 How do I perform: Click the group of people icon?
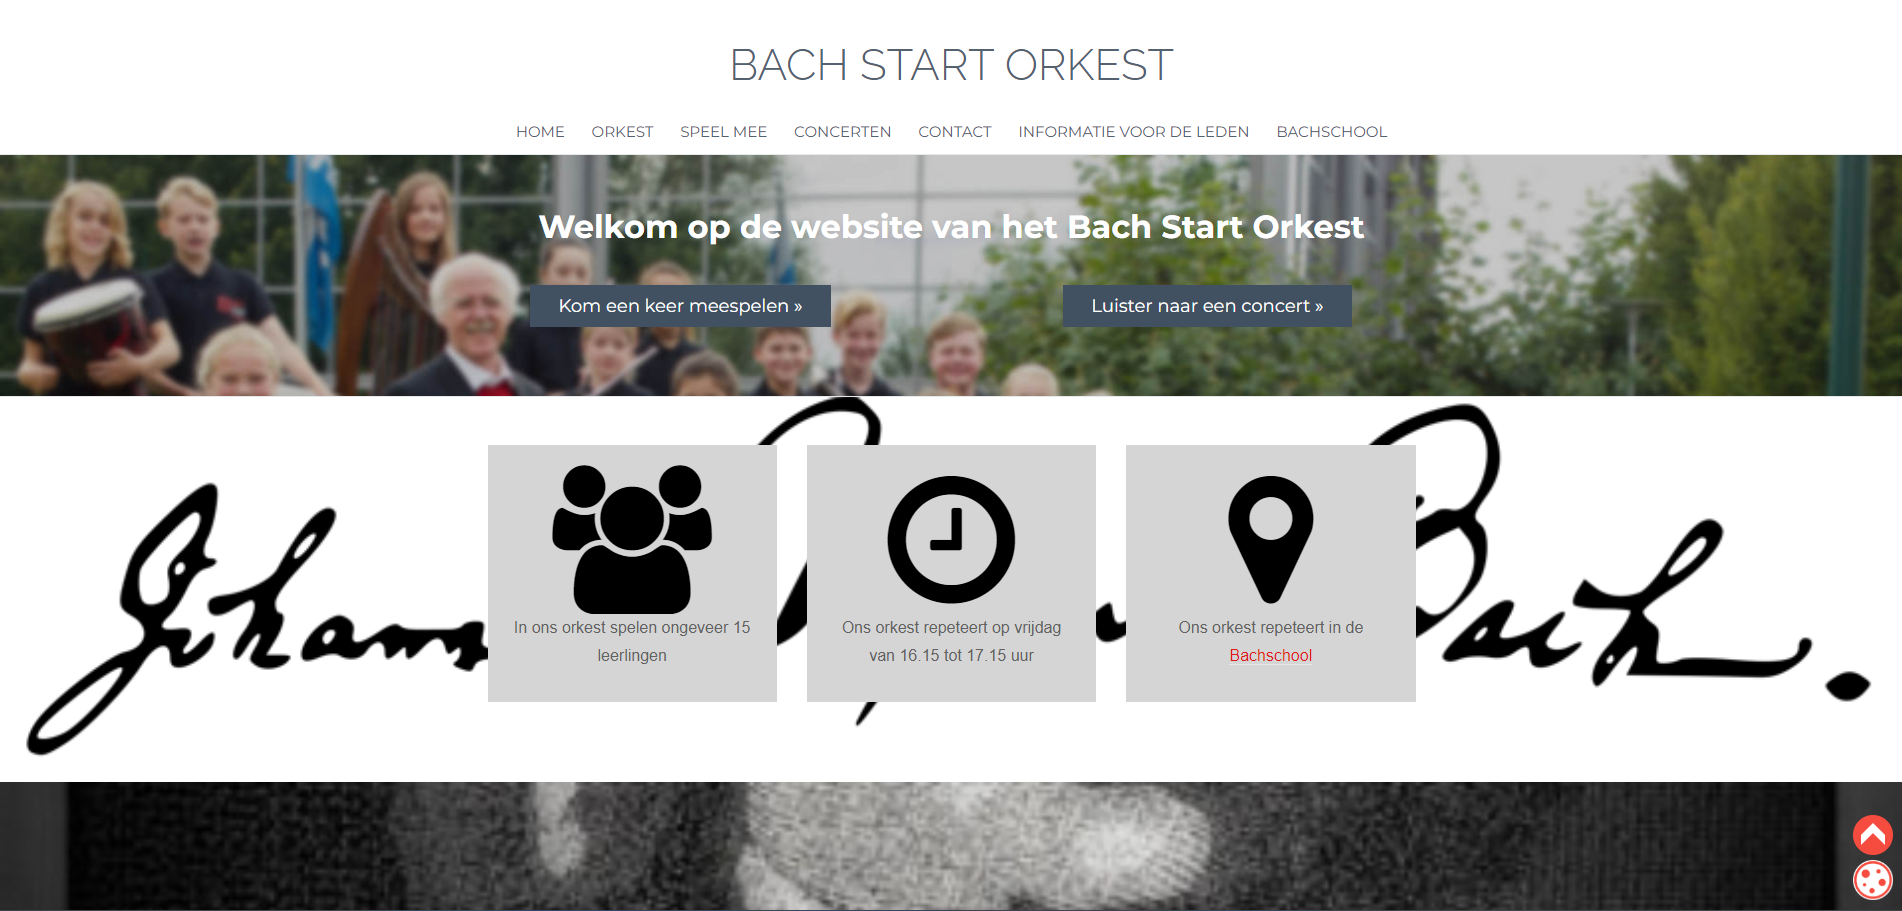pos(632,539)
